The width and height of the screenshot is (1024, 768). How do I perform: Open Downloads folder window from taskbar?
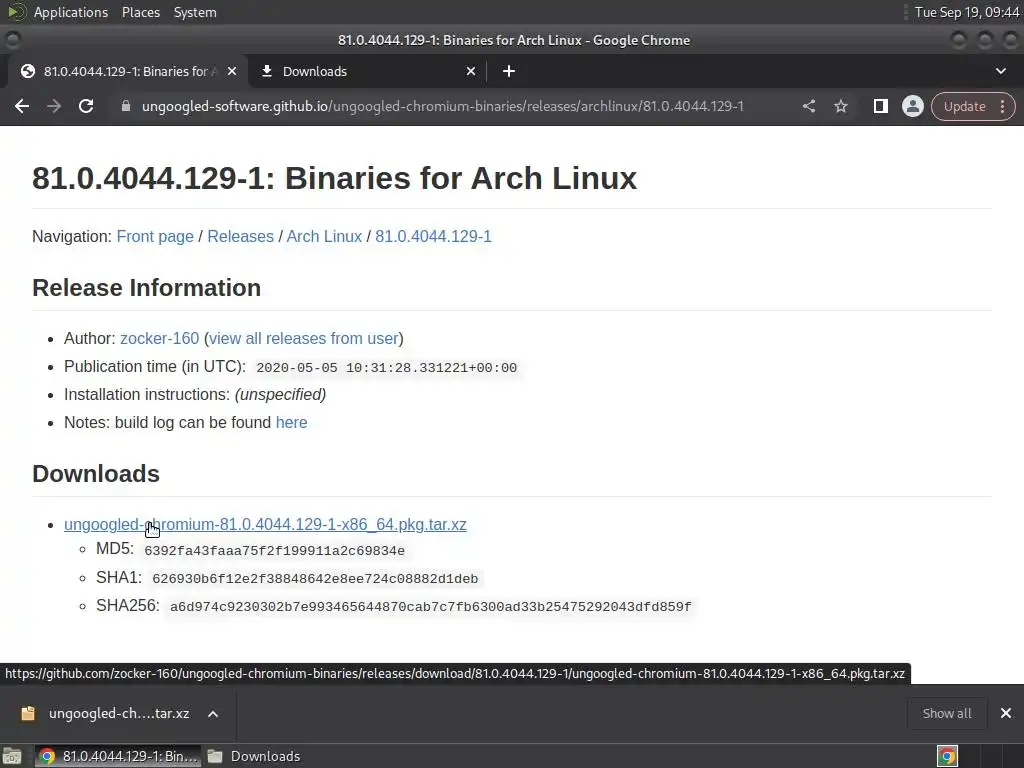[x=253, y=756]
